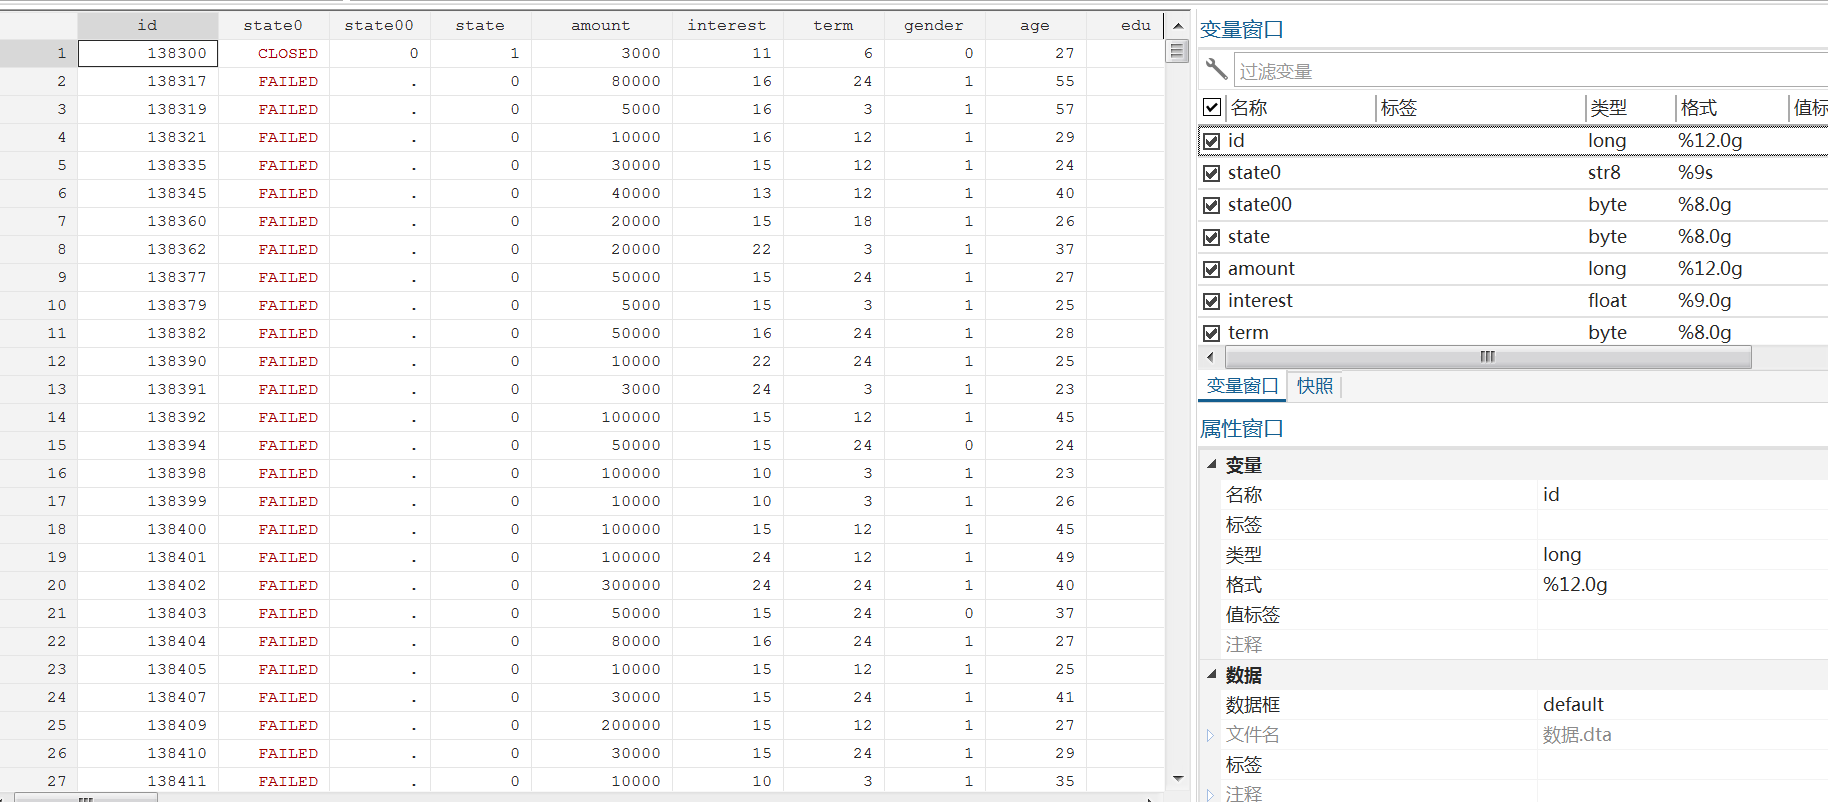
Task: Click the data grid scroll-up arrow
Action: tap(1177, 26)
